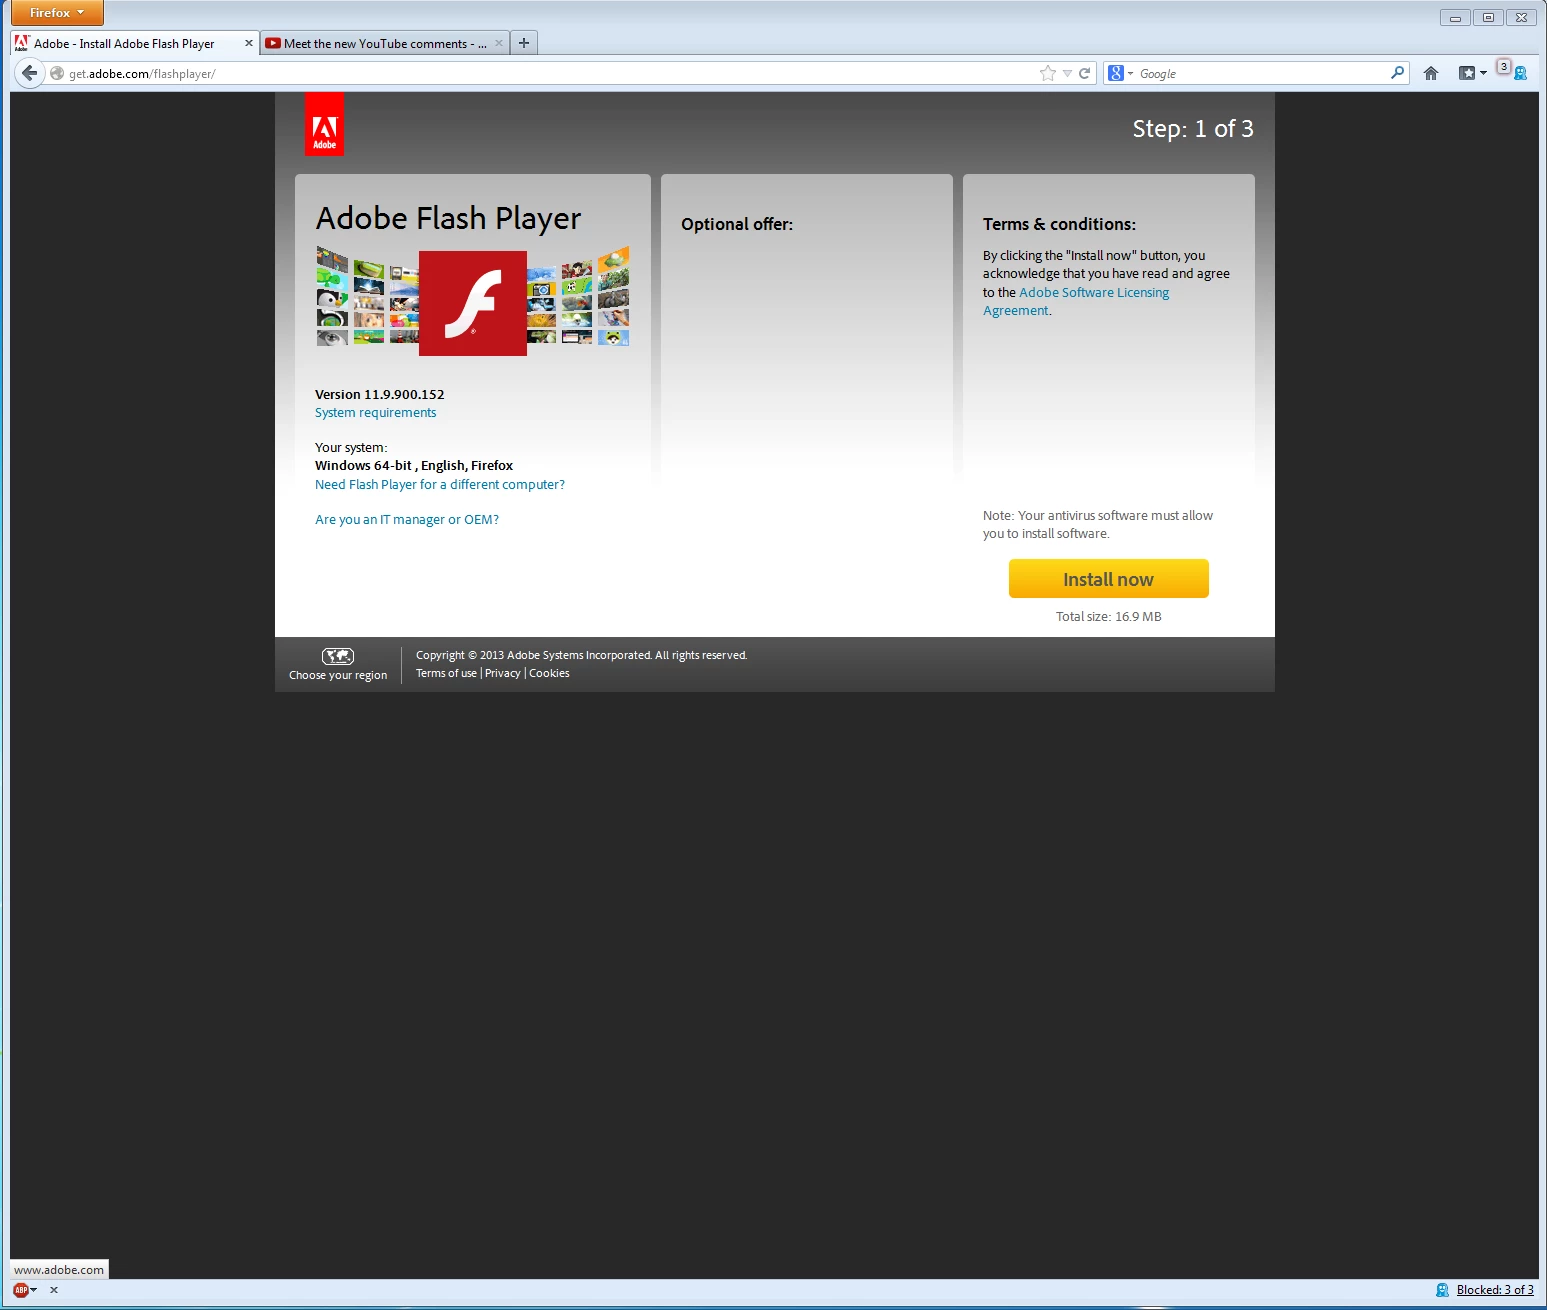The image size is (1547, 1310).
Task: Click the Ghostery icon in status bar
Action: pos(1442,1290)
